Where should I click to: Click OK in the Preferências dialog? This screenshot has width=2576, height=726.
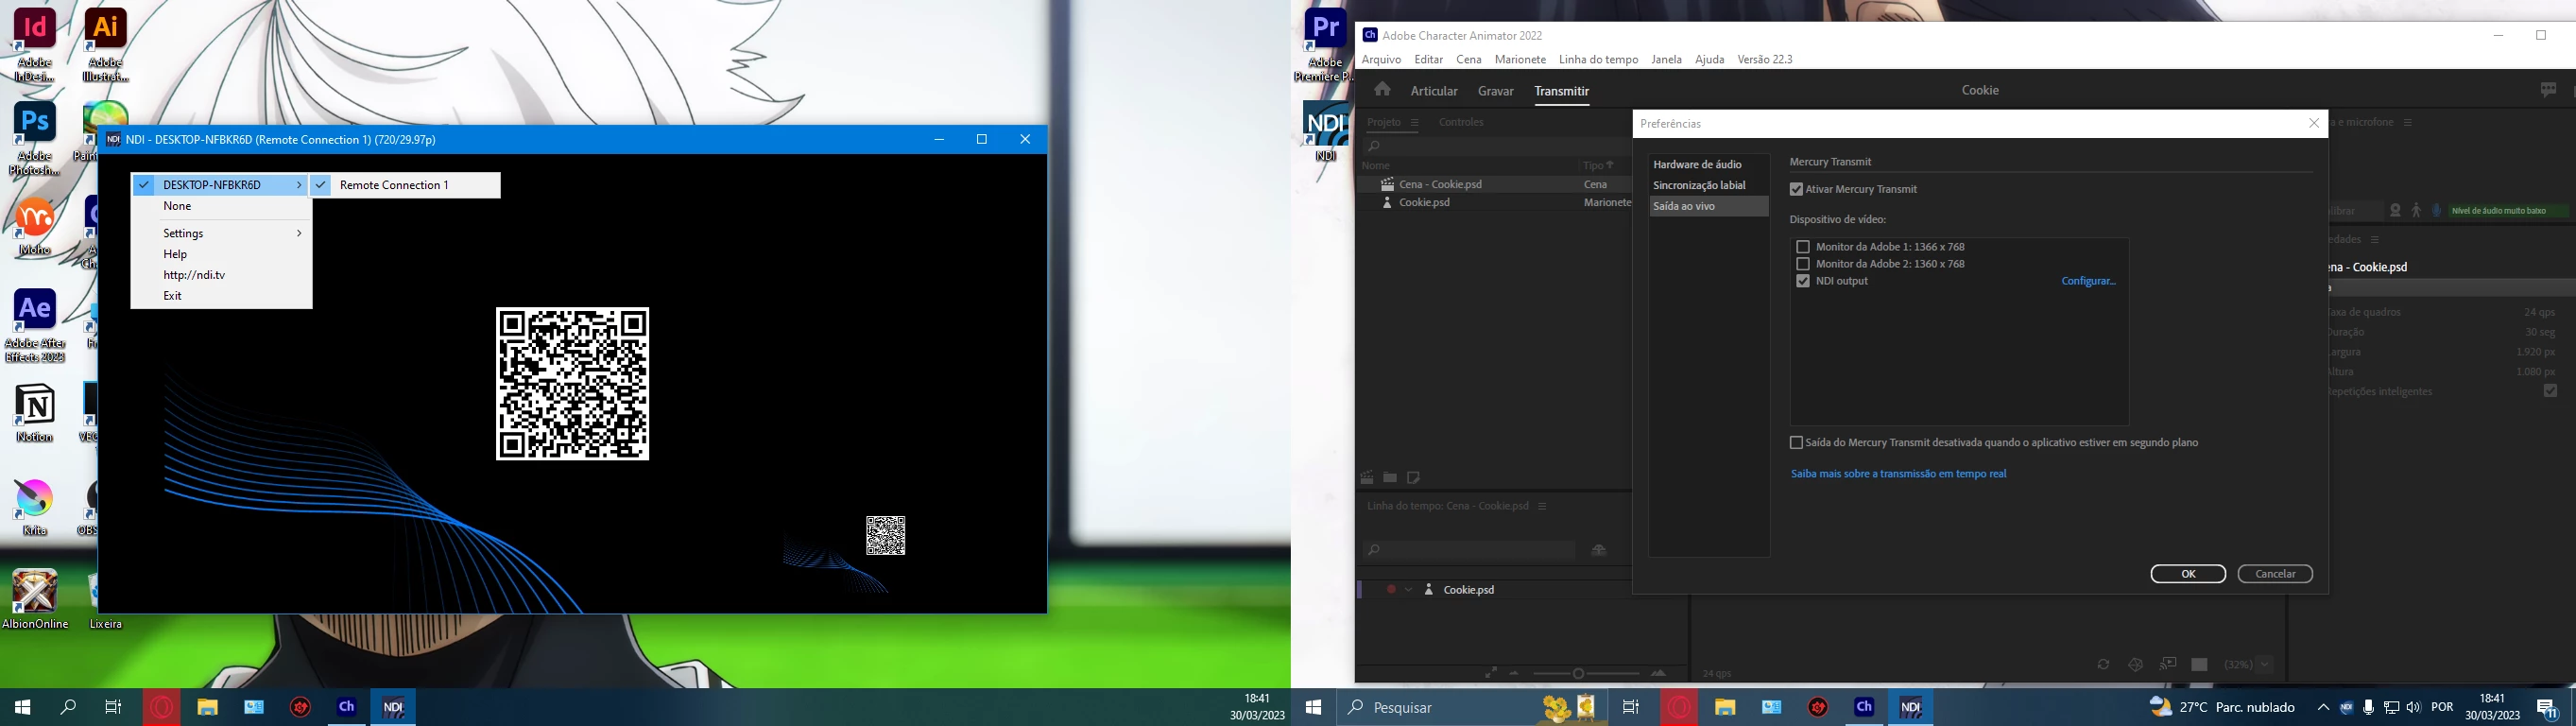(2188, 574)
